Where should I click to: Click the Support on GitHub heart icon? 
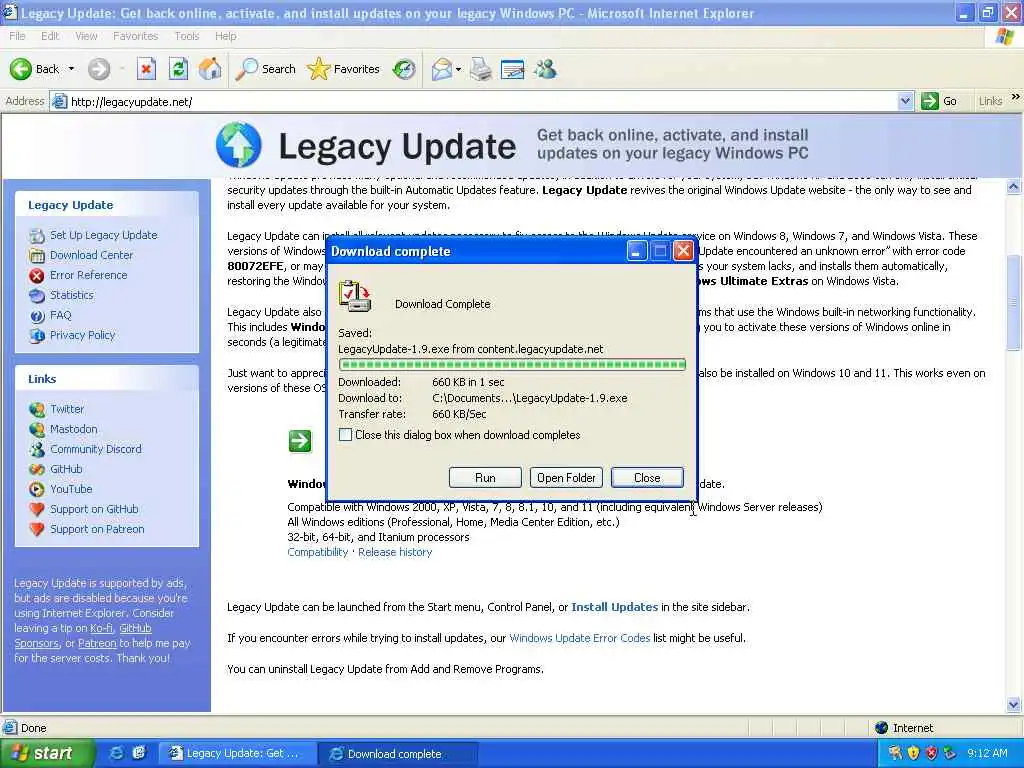pos(37,509)
